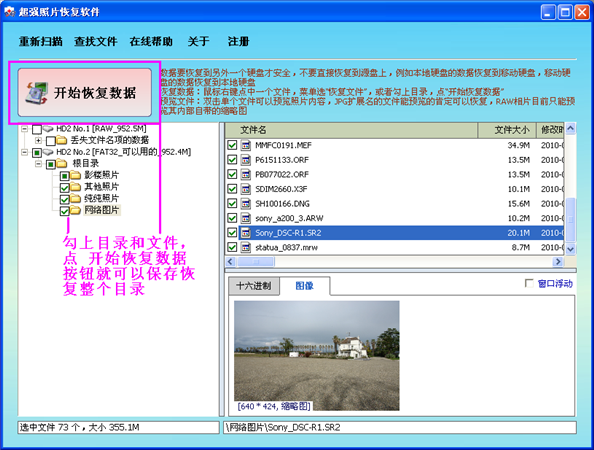Click the horizontal scroll right arrow
The width and height of the screenshot is (594, 450).
(x=558, y=261)
